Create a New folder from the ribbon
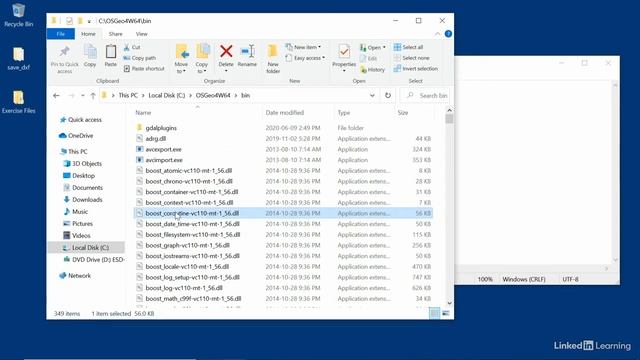Image resolution: width=640 pixels, height=360 pixels. (273, 59)
